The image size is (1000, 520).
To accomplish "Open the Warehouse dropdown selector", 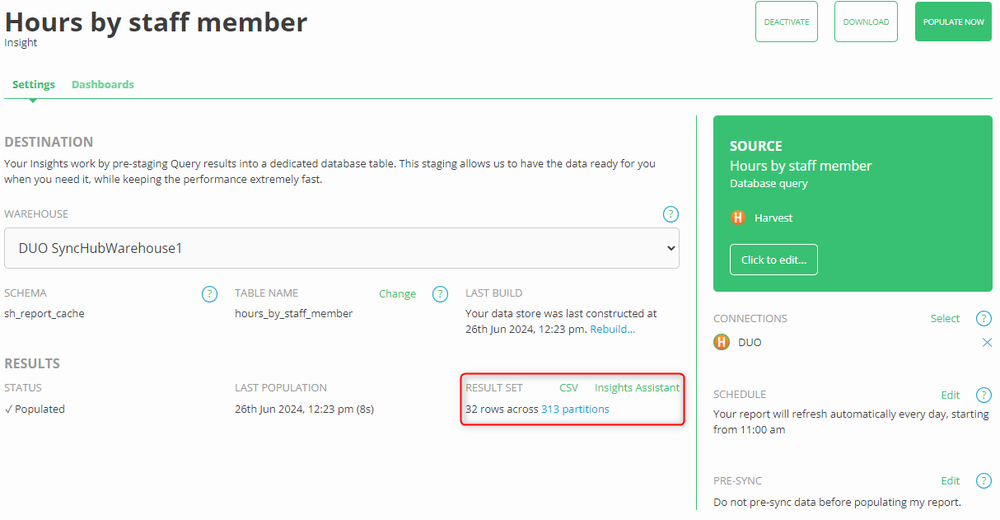I will 342,248.
